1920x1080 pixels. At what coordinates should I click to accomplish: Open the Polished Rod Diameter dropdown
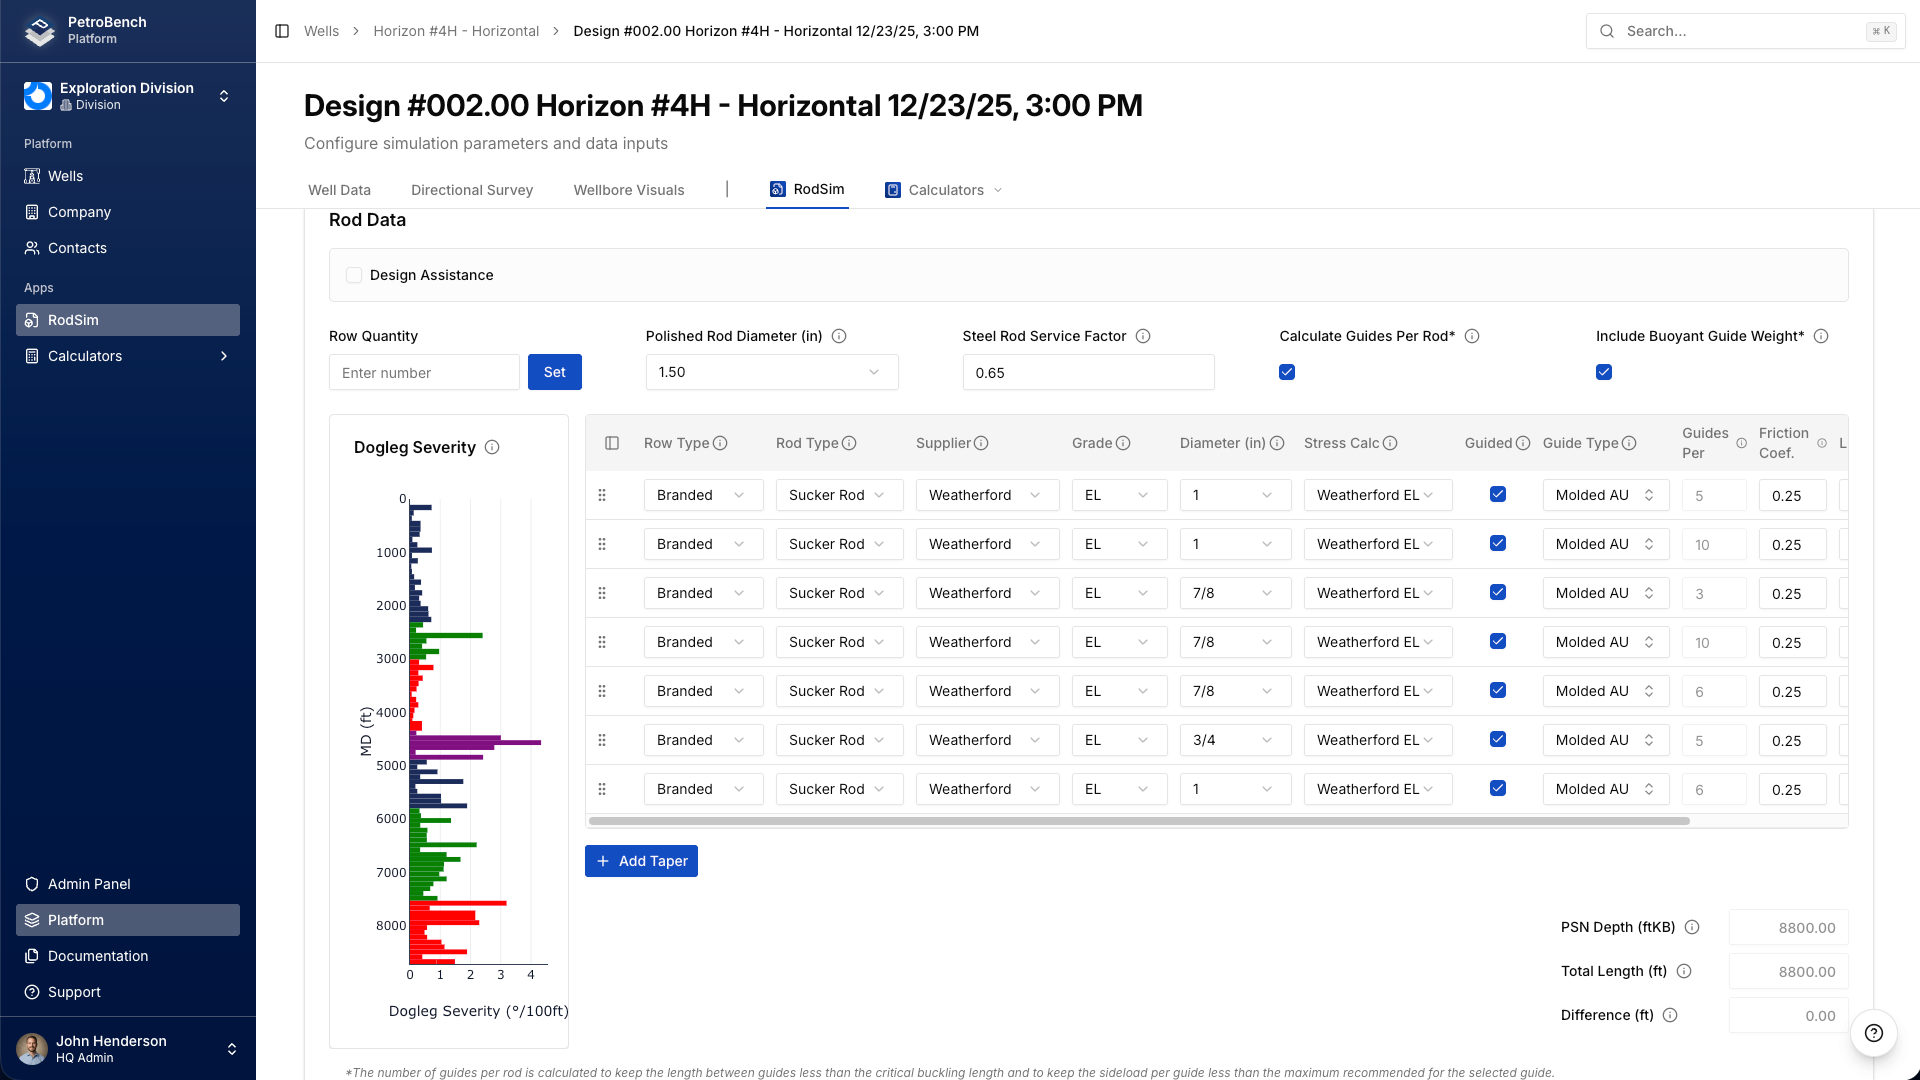pos(771,372)
